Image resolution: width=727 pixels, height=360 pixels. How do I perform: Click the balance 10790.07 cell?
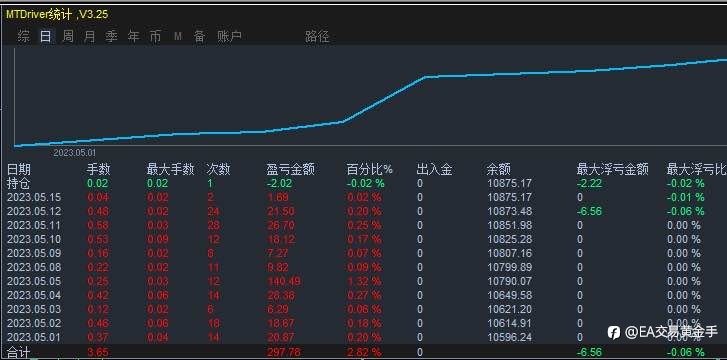click(x=510, y=281)
